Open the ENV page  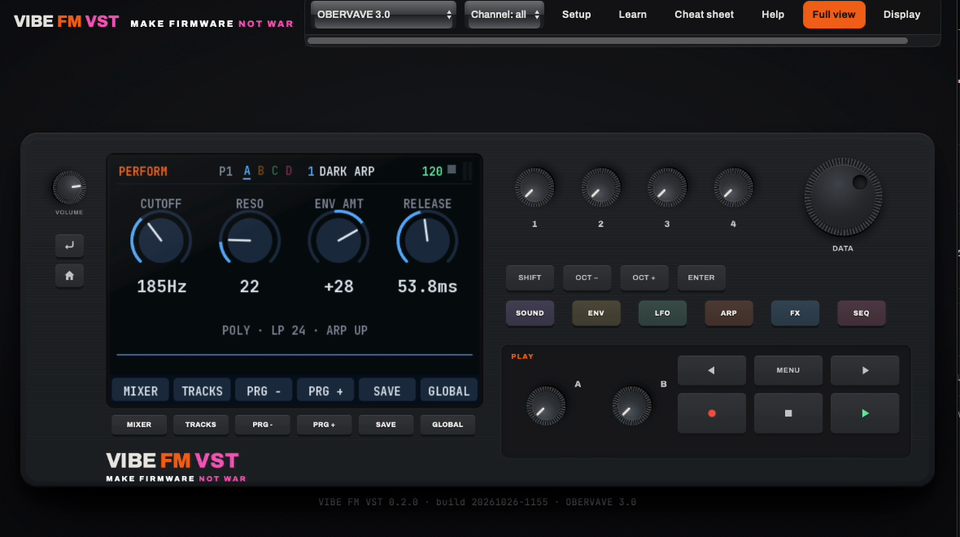[596, 313]
